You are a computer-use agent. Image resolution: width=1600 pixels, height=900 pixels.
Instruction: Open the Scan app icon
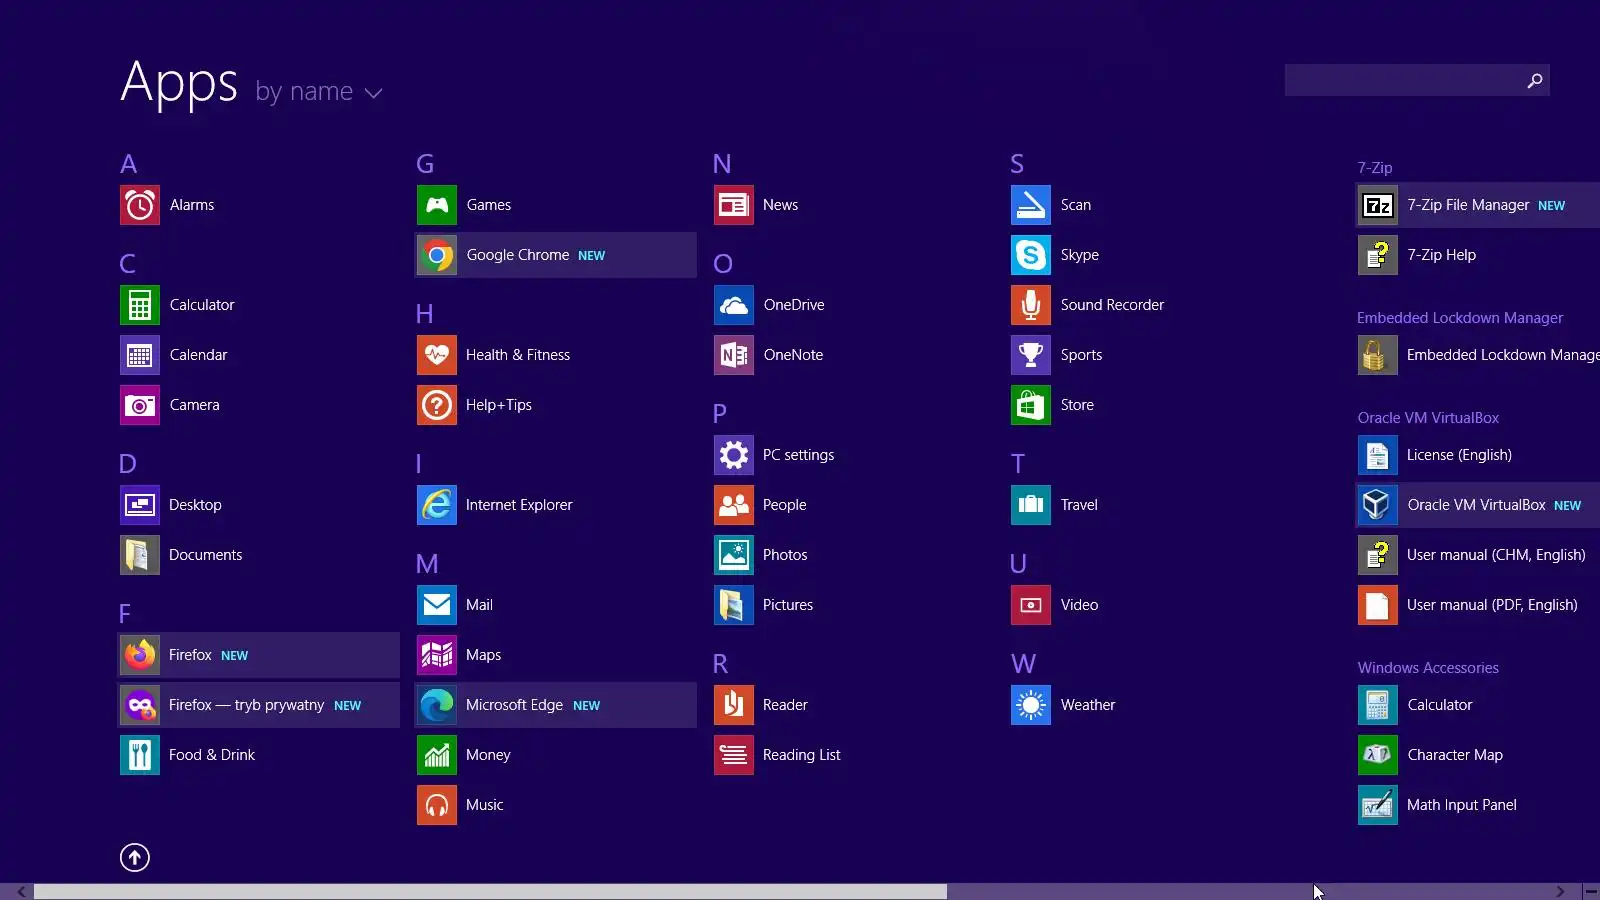point(1031,205)
